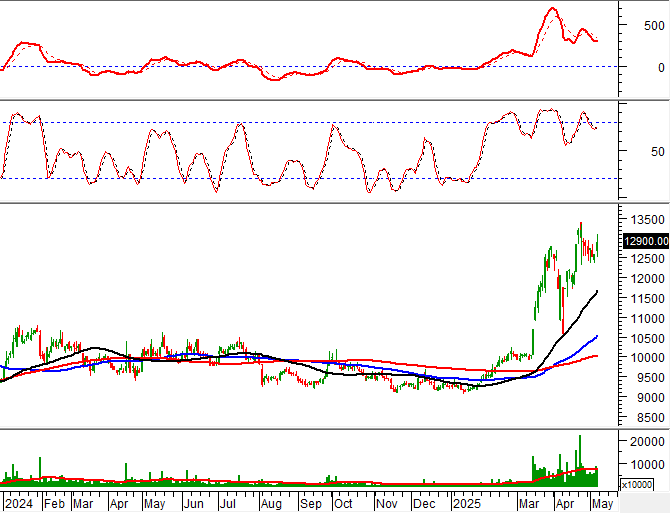The width and height of the screenshot is (670, 513).
Task: Select the Feb month label
Action: tap(54, 504)
